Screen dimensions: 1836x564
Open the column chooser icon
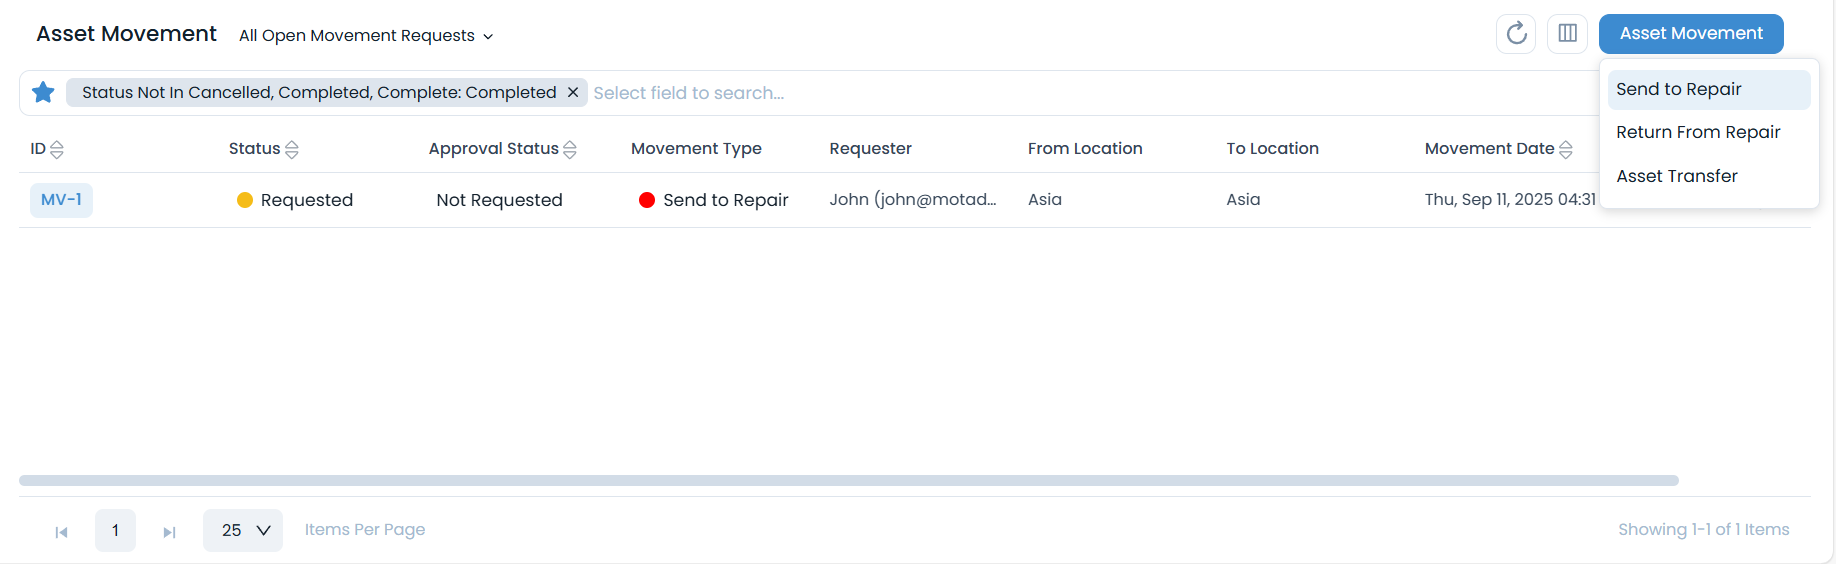point(1567,34)
